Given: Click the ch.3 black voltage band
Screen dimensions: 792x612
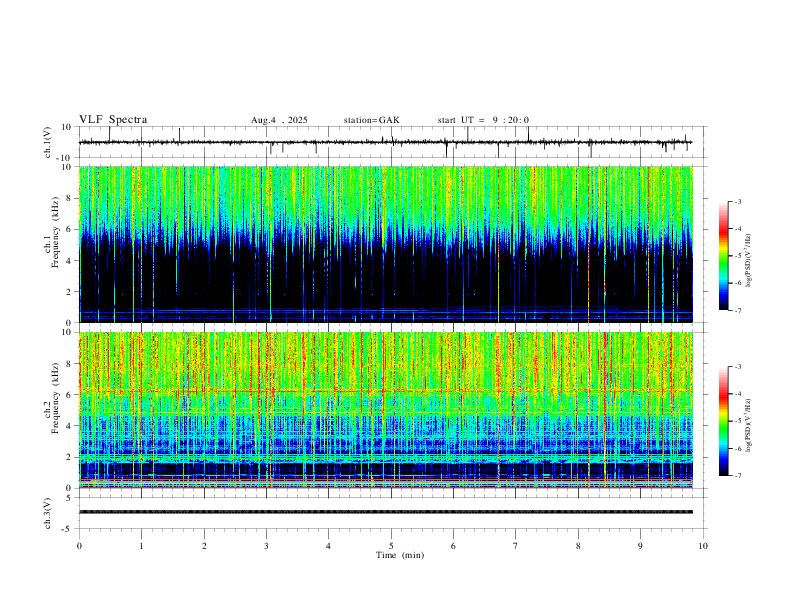Looking at the screenshot, I should tap(386, 512).
